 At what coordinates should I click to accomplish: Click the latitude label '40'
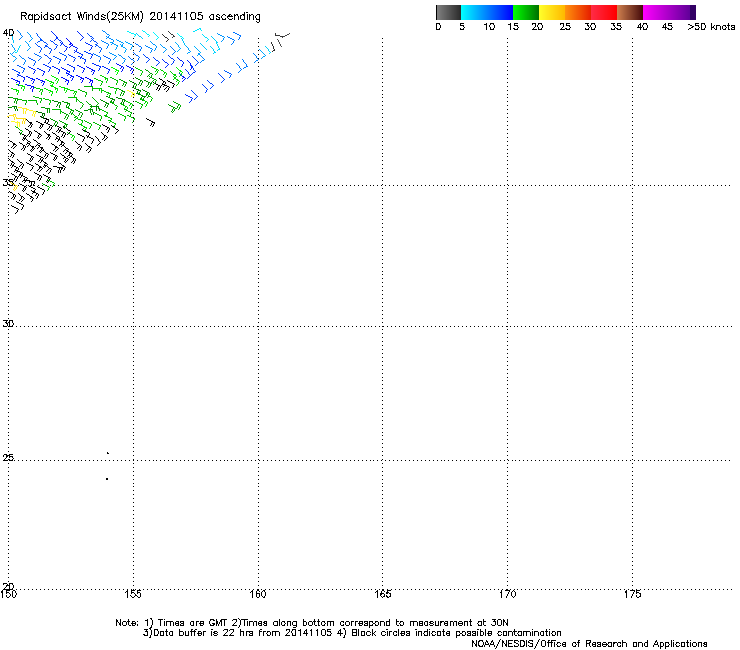pos(8,33)
